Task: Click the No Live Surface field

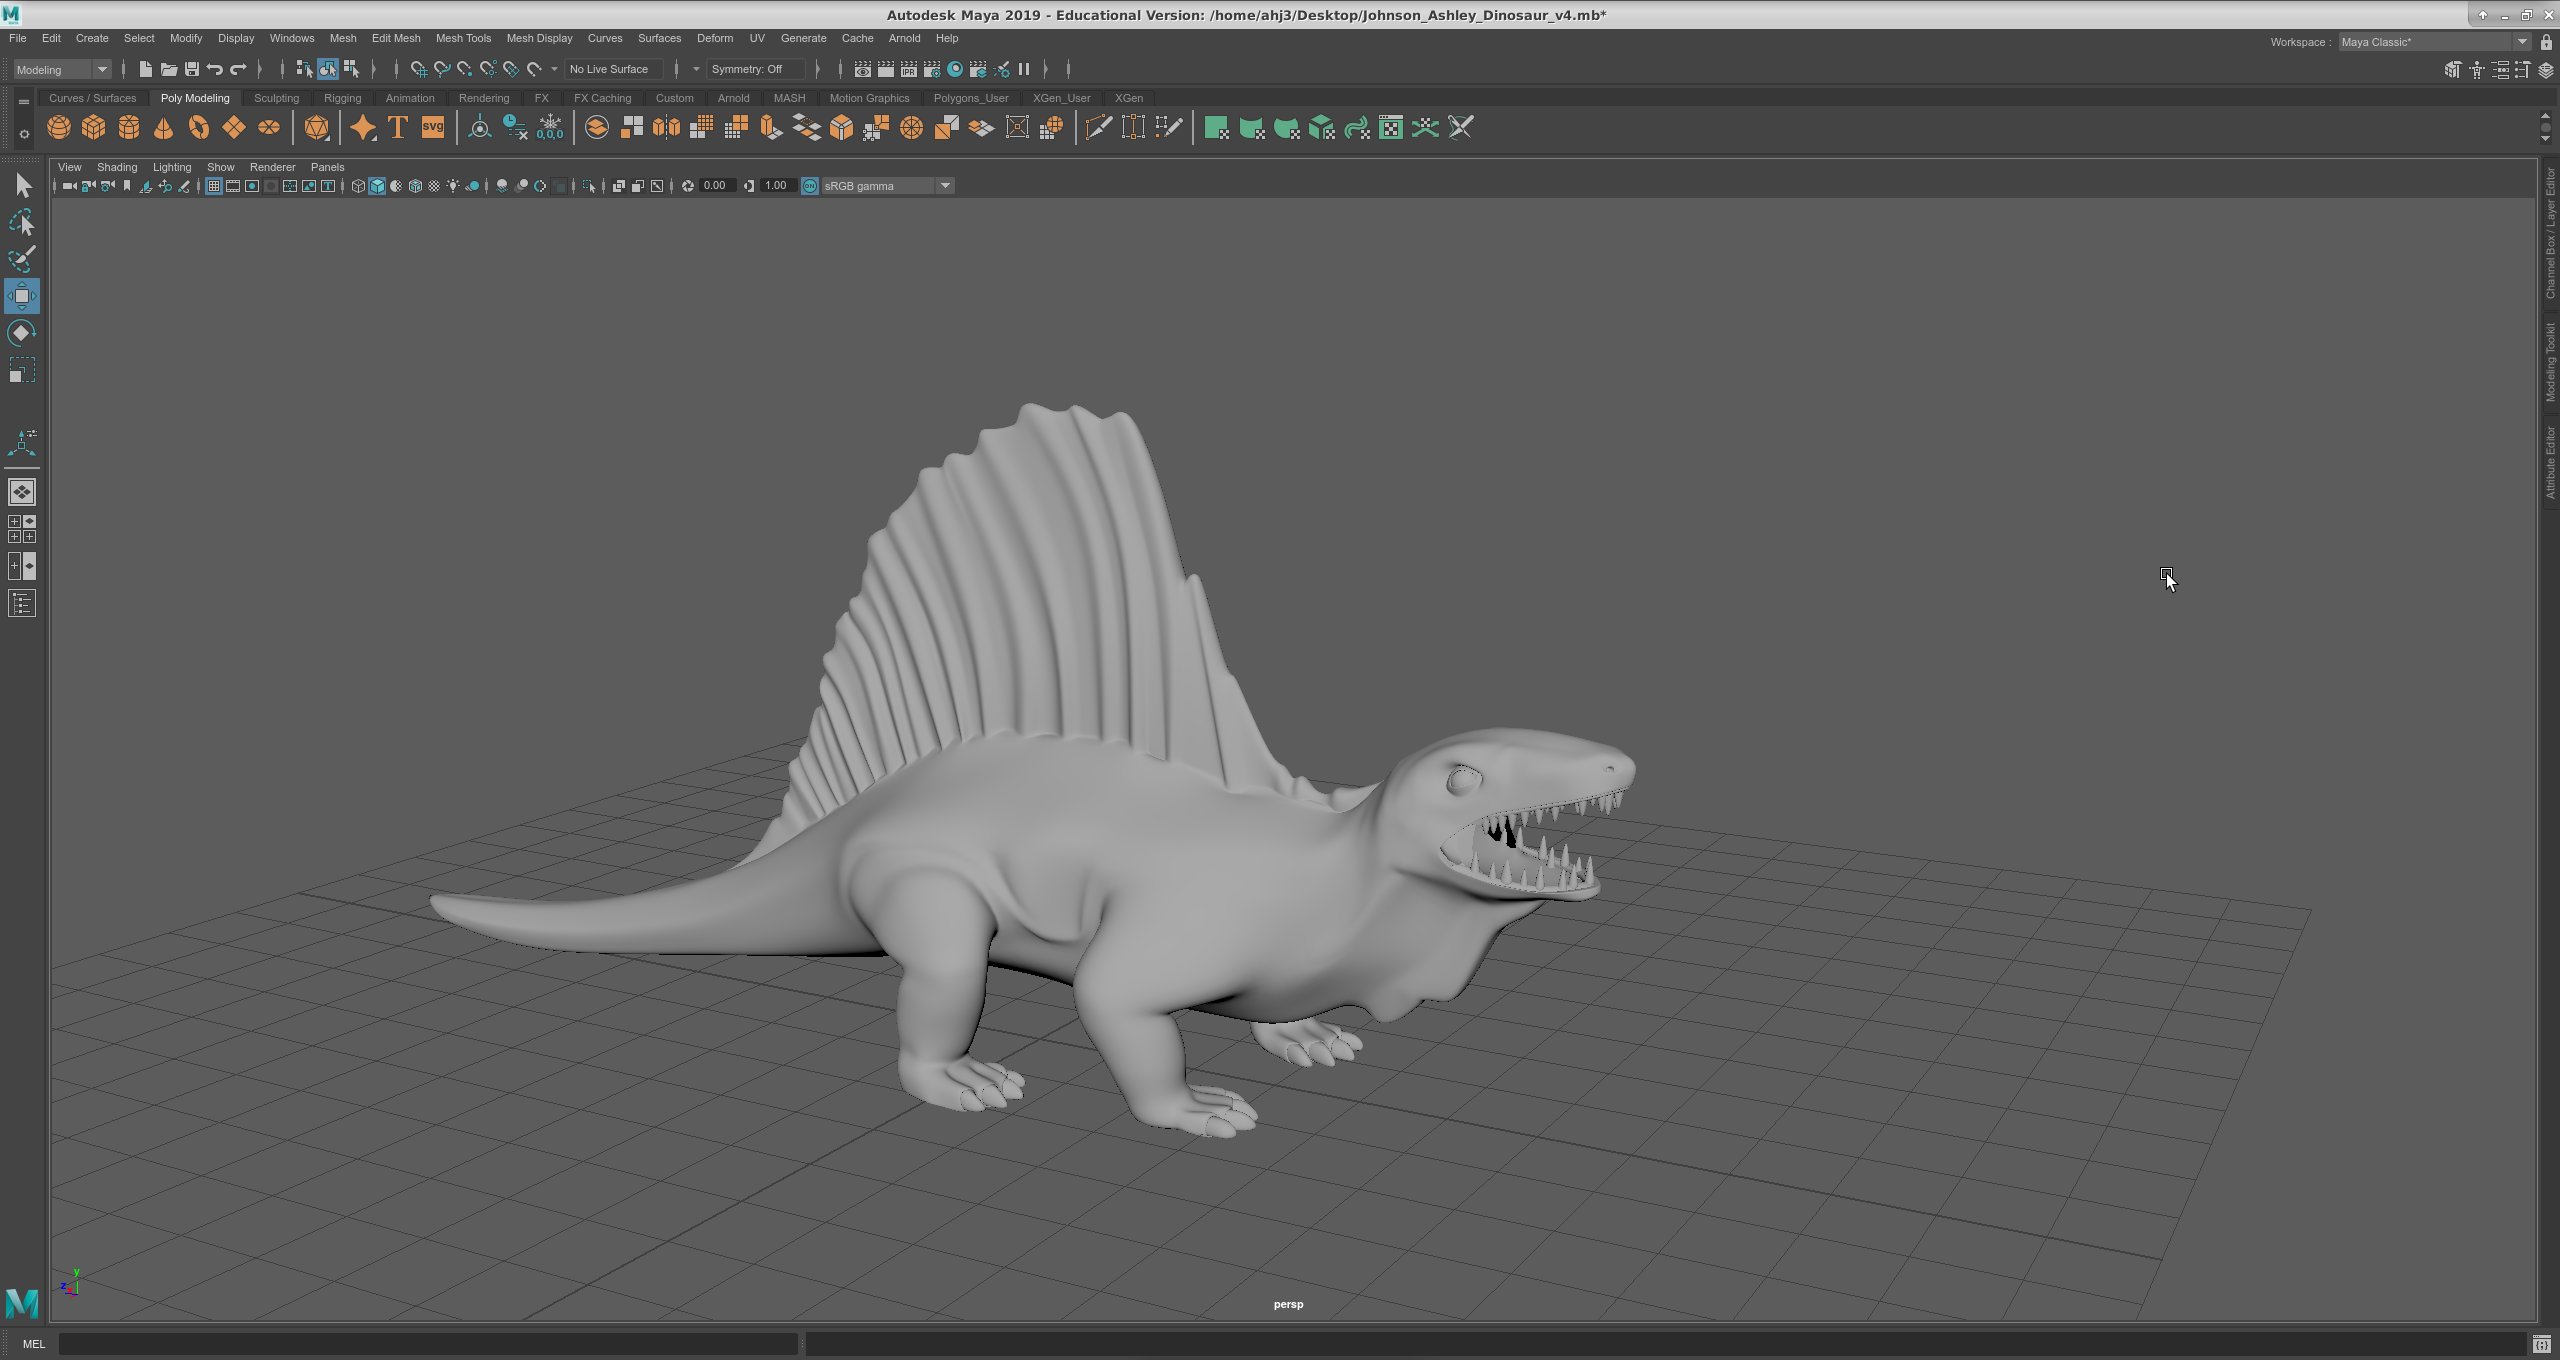Action: (613, 69)
